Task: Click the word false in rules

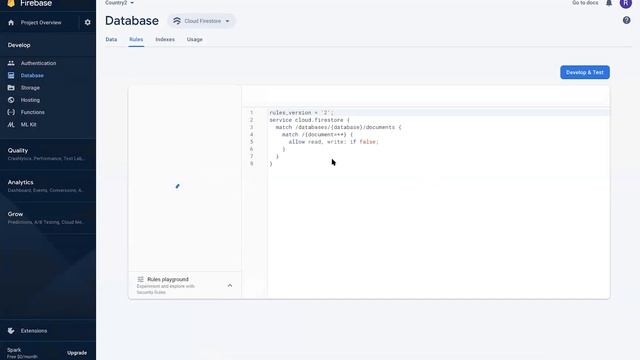Action: click(x=368, y=142)
